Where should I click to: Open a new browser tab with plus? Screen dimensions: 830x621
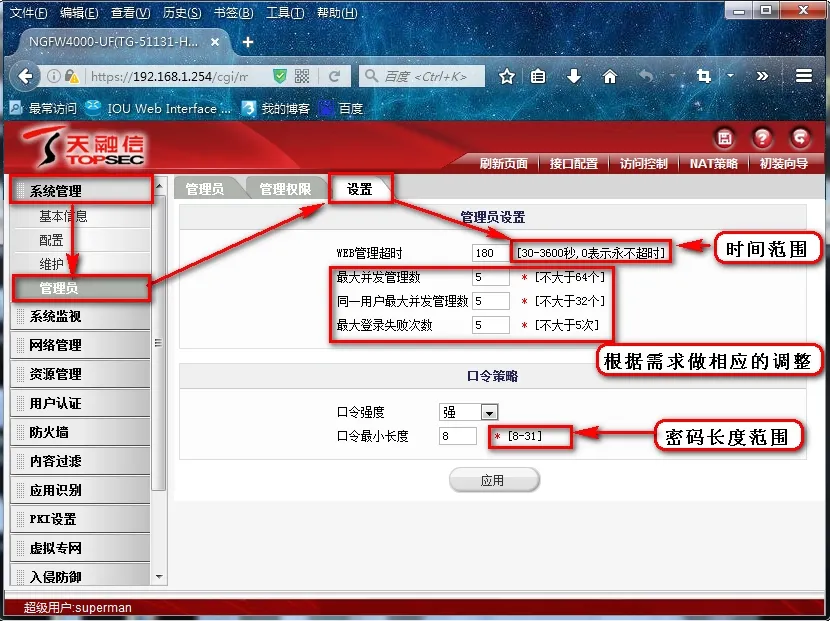248,42
